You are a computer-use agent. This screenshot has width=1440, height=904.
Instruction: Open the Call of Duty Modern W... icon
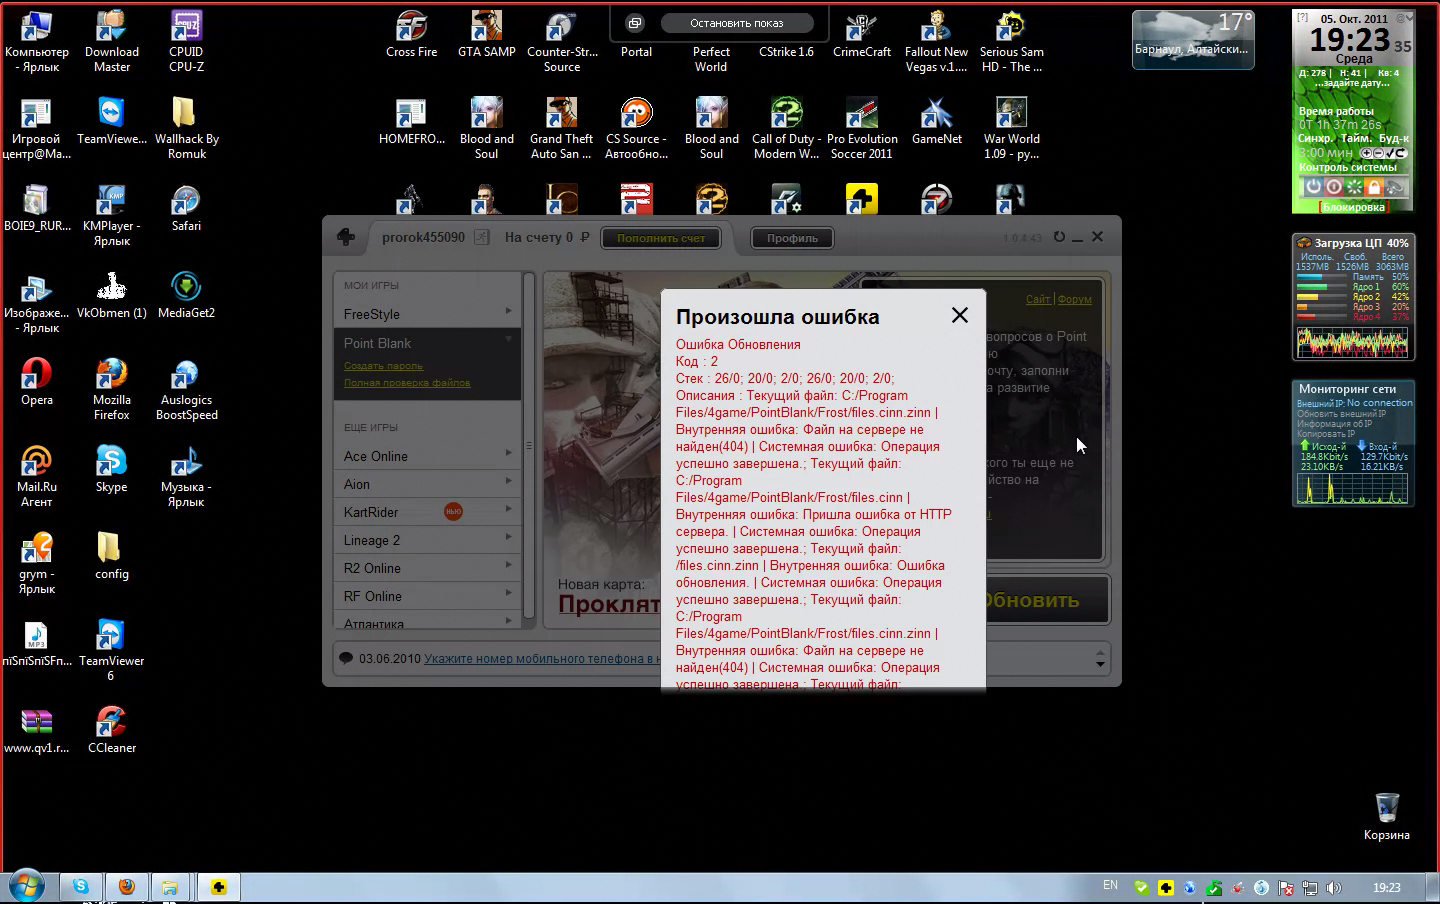pyautogui.click(x=786, y=128)
